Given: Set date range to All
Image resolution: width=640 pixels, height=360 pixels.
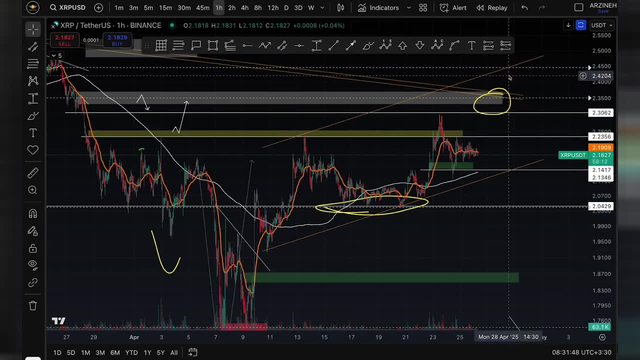Looking at the screenshot, I should (174, 352).
